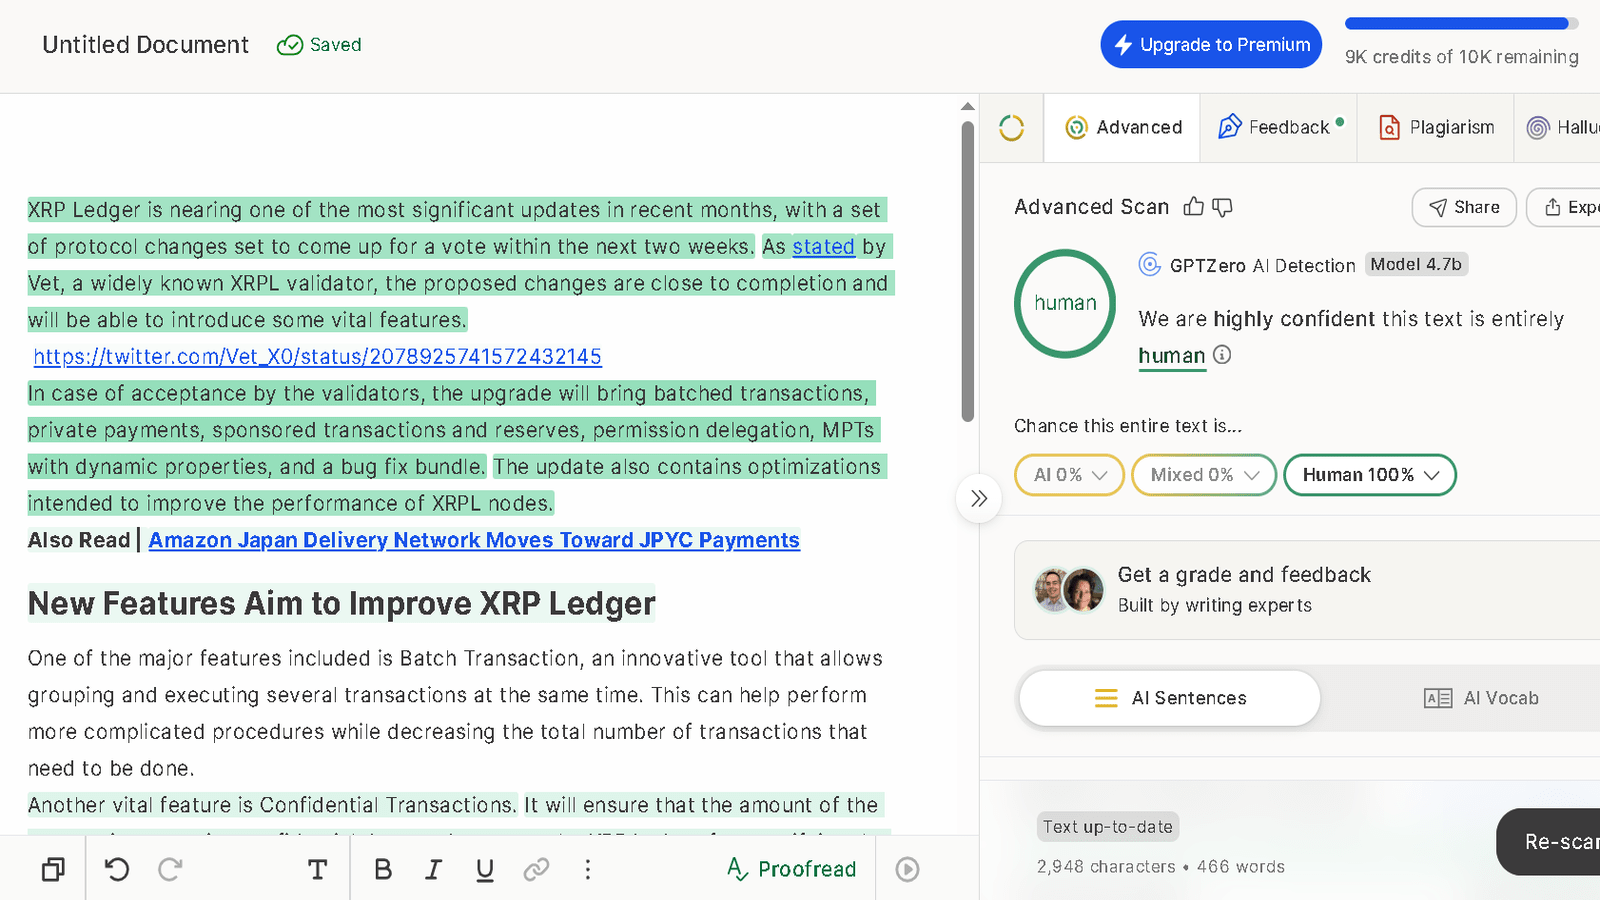Click the writing experts avatar photos
The height and width of the screenshot is (900, 1600).
[x=1069, y=590]
